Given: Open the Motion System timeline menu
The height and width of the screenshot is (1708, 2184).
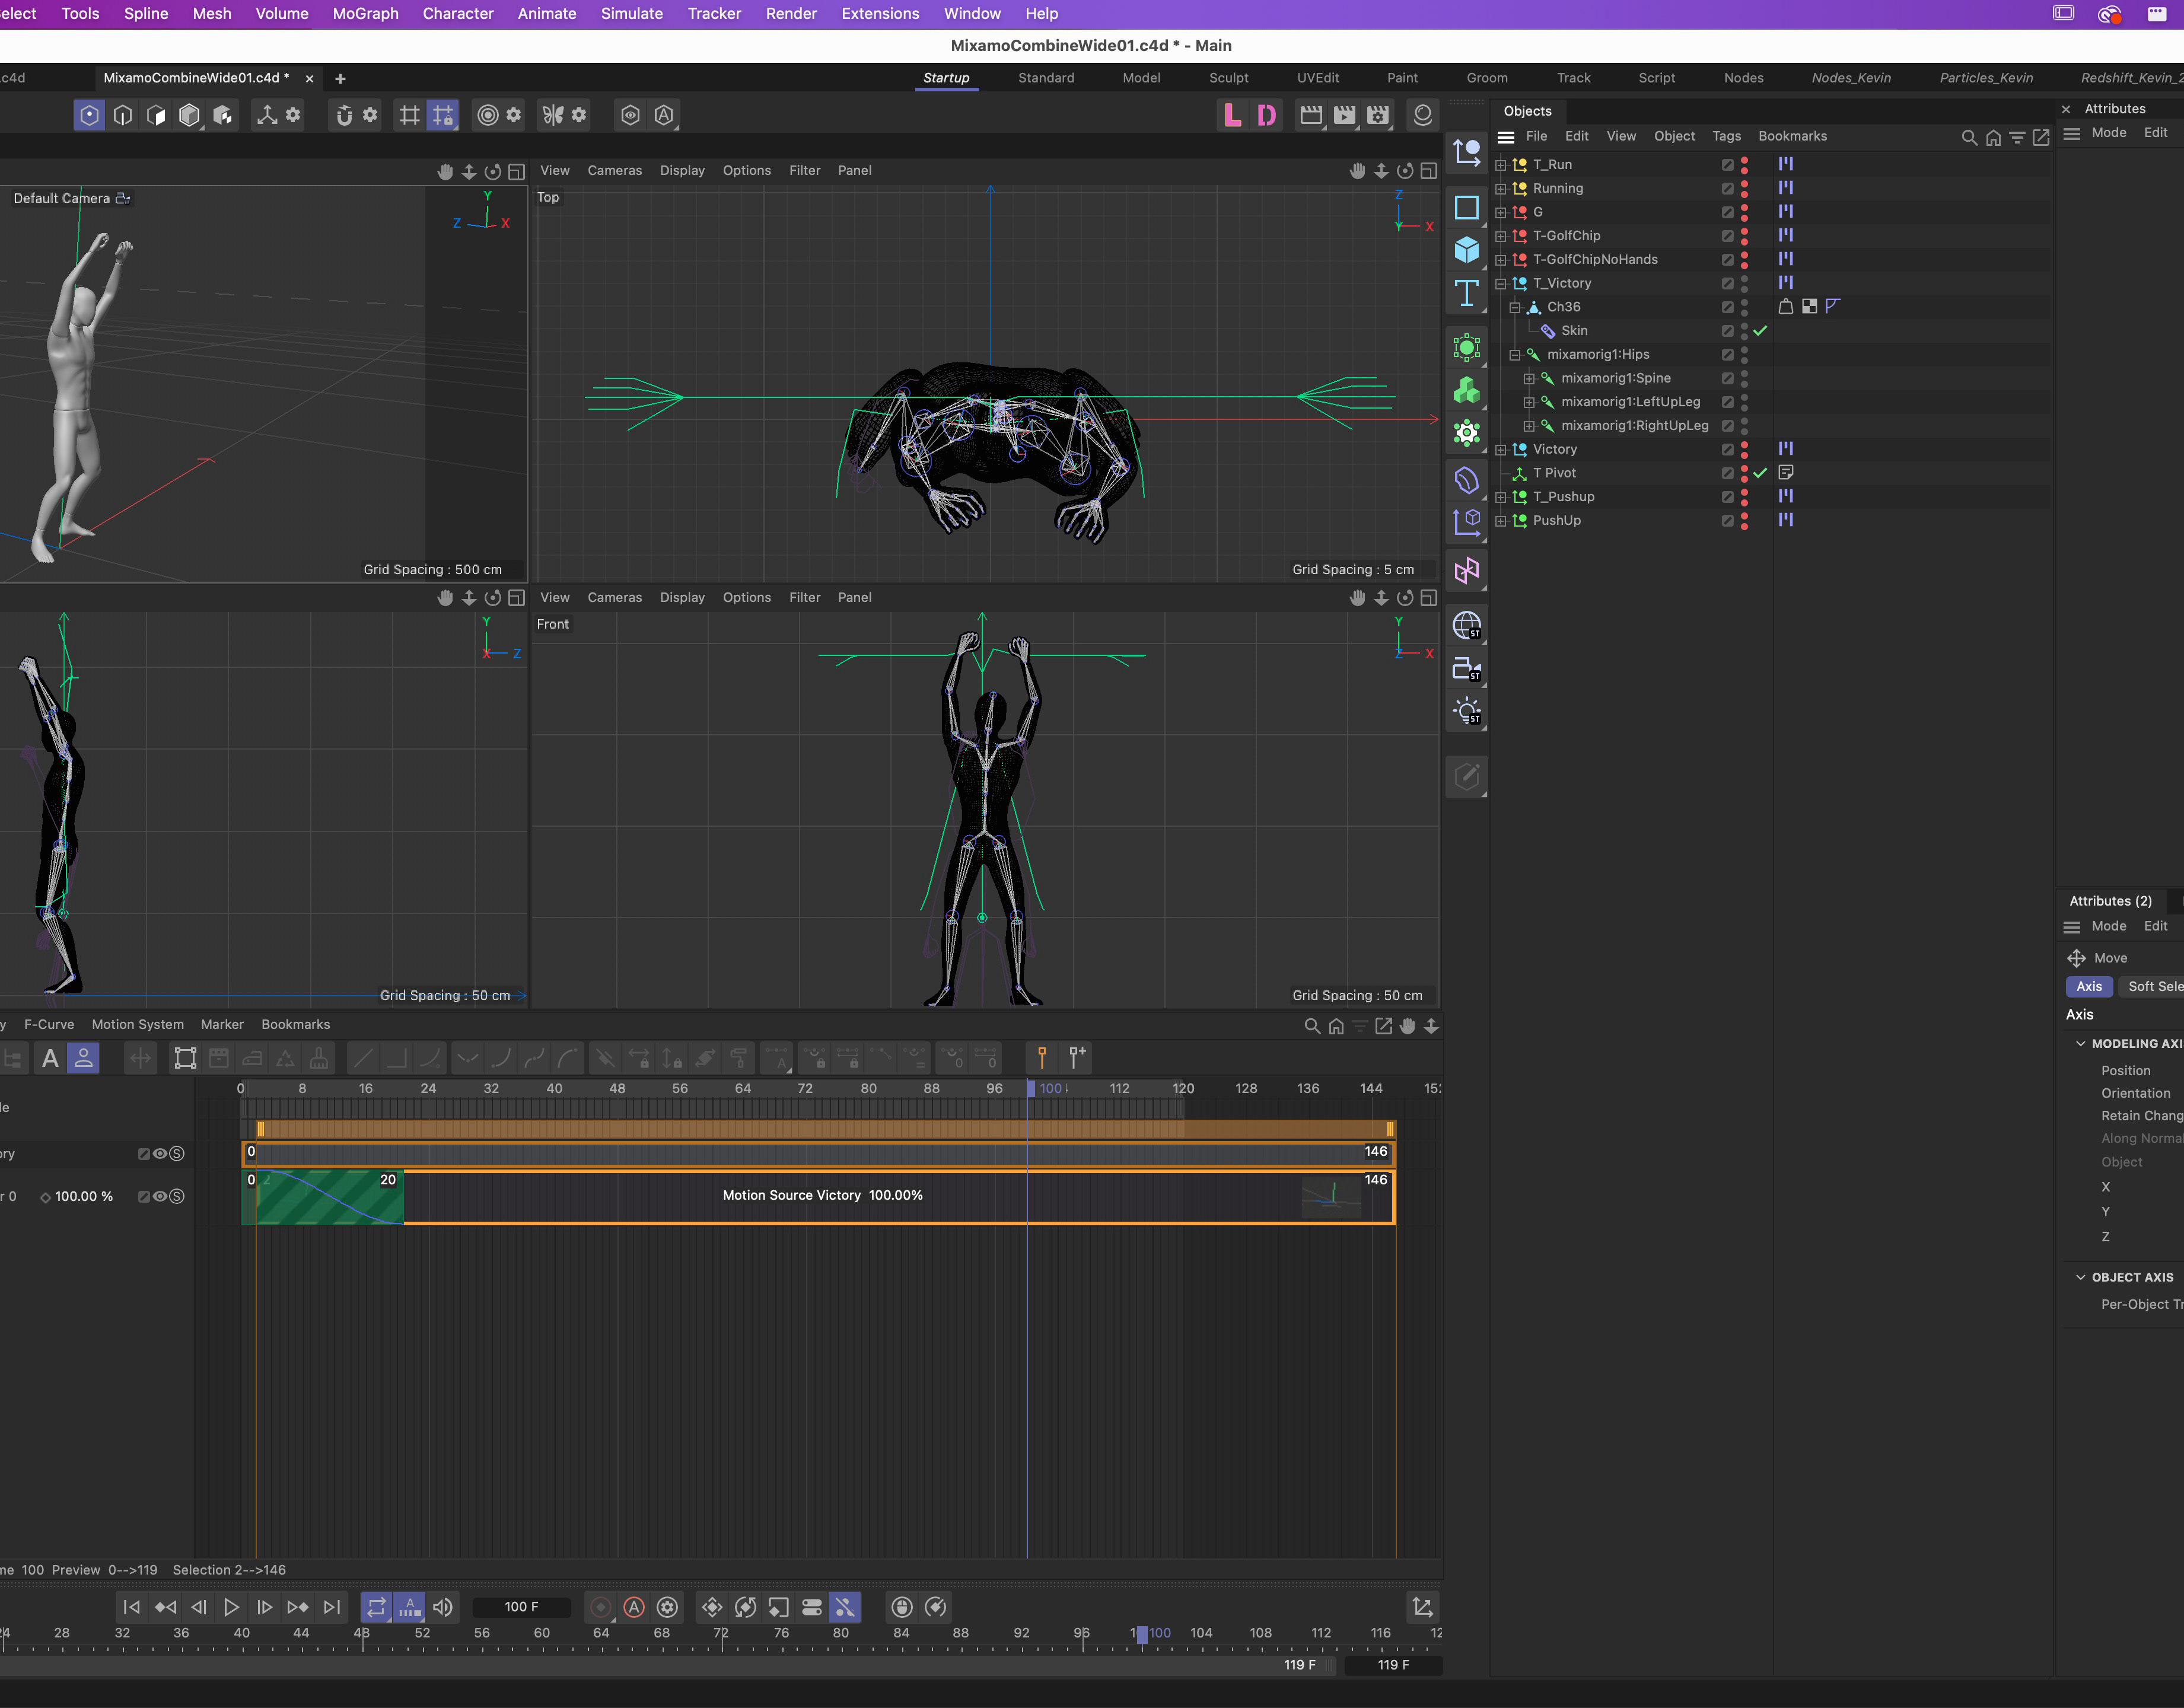Looking at the screenshot, I should click(137, 1024).
